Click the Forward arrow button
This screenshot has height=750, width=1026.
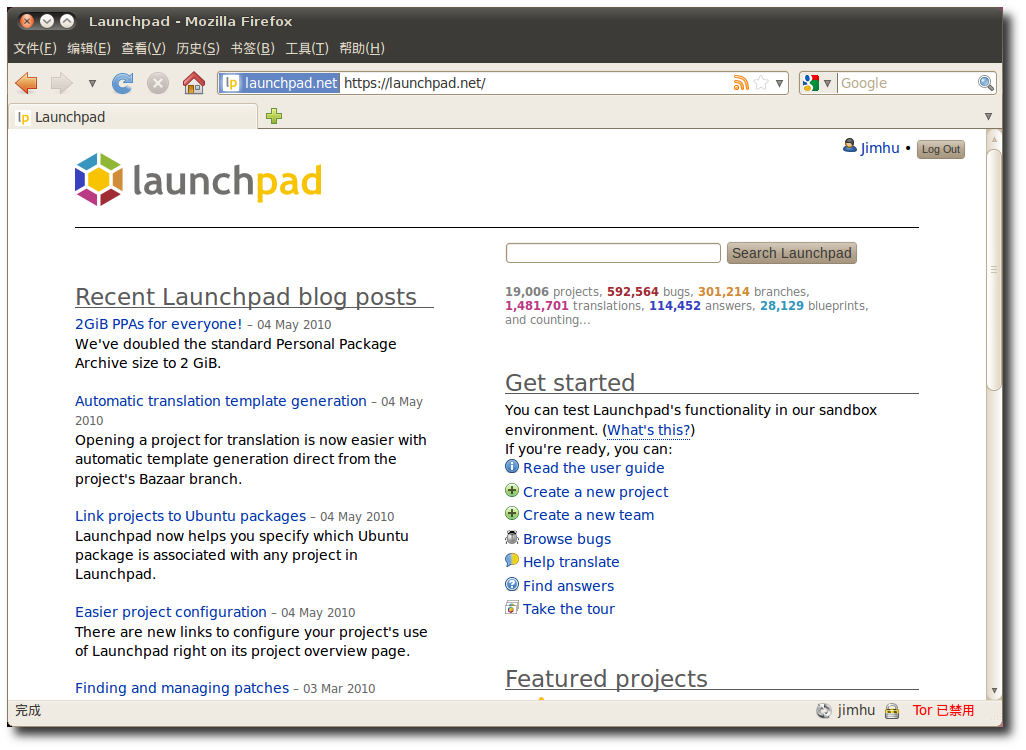point(62,83)
